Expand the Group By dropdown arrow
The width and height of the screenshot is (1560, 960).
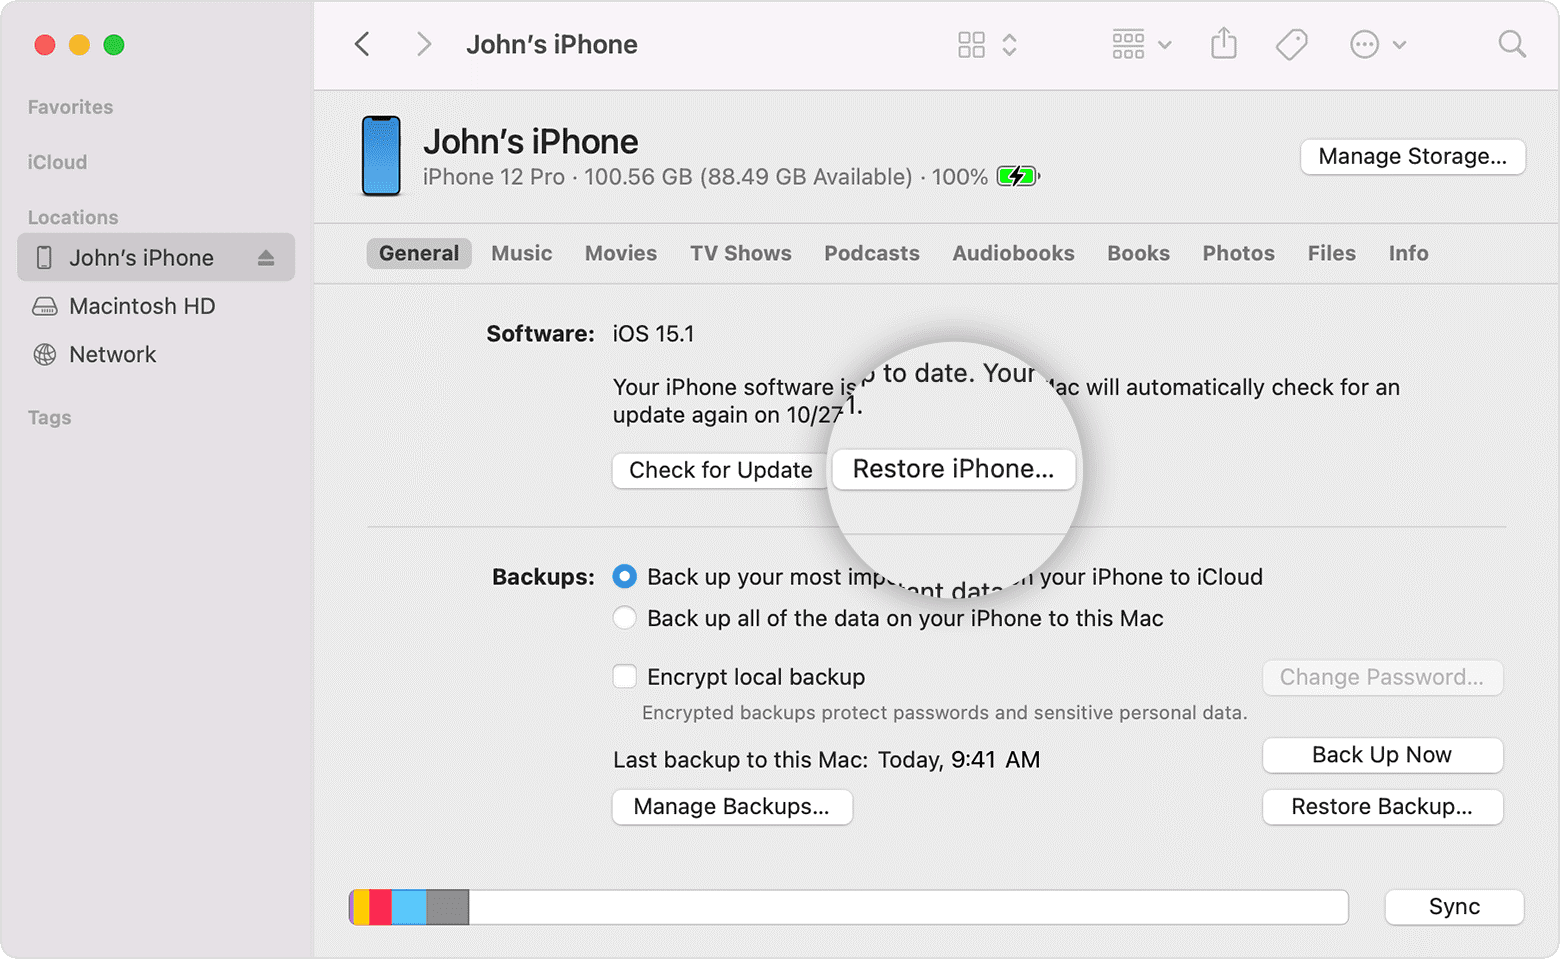1165,45
